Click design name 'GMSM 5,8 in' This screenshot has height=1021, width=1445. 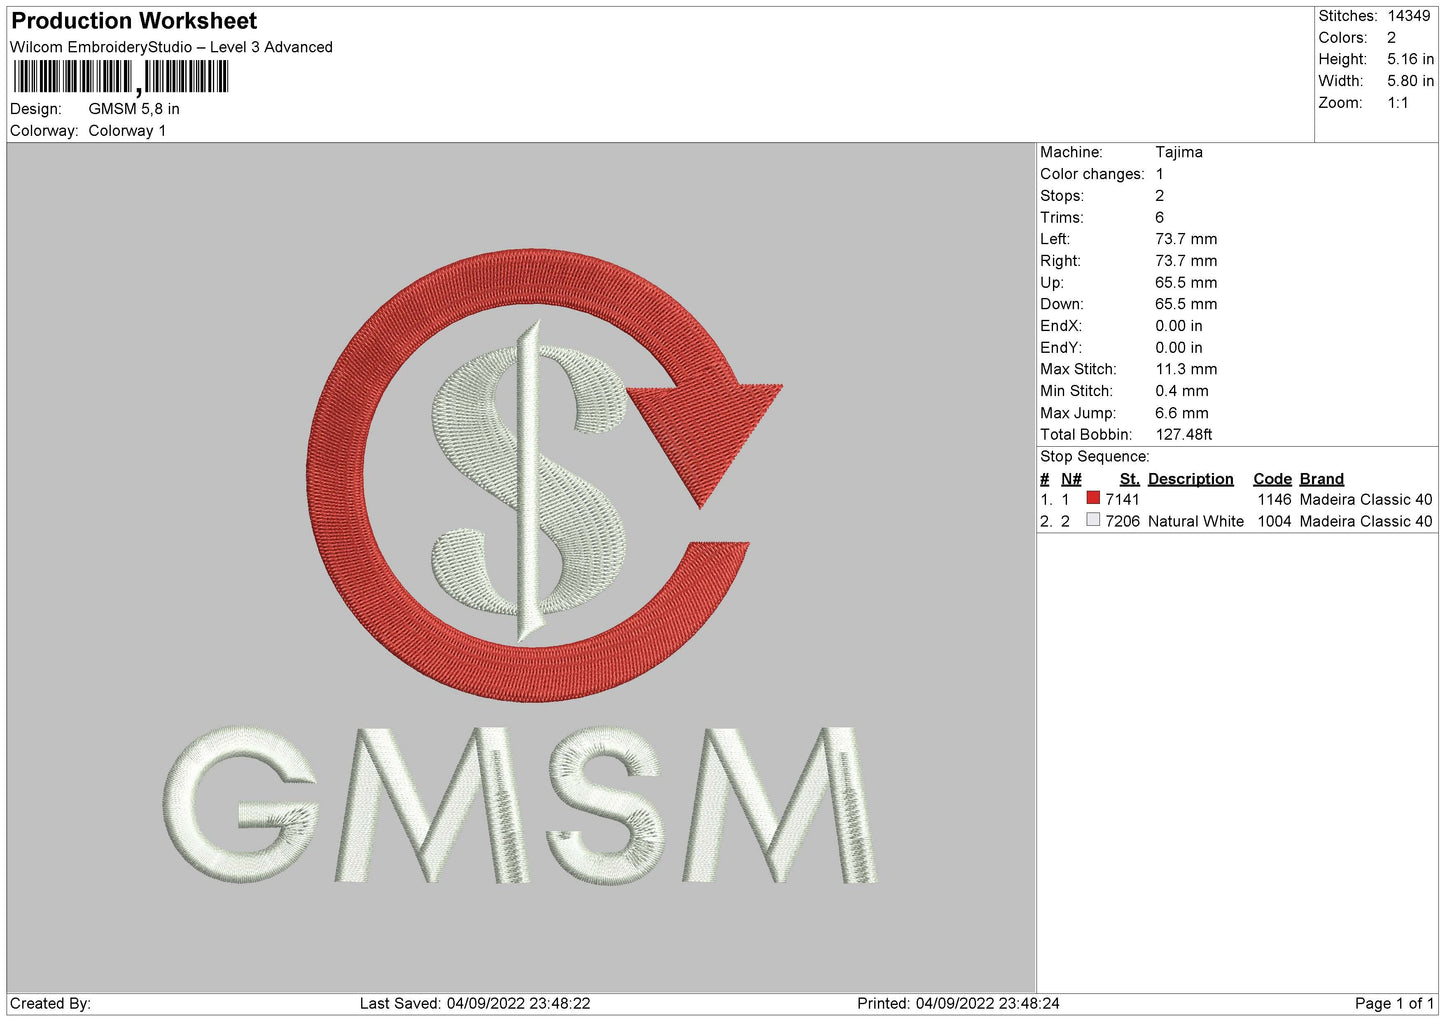coord(134,109)
